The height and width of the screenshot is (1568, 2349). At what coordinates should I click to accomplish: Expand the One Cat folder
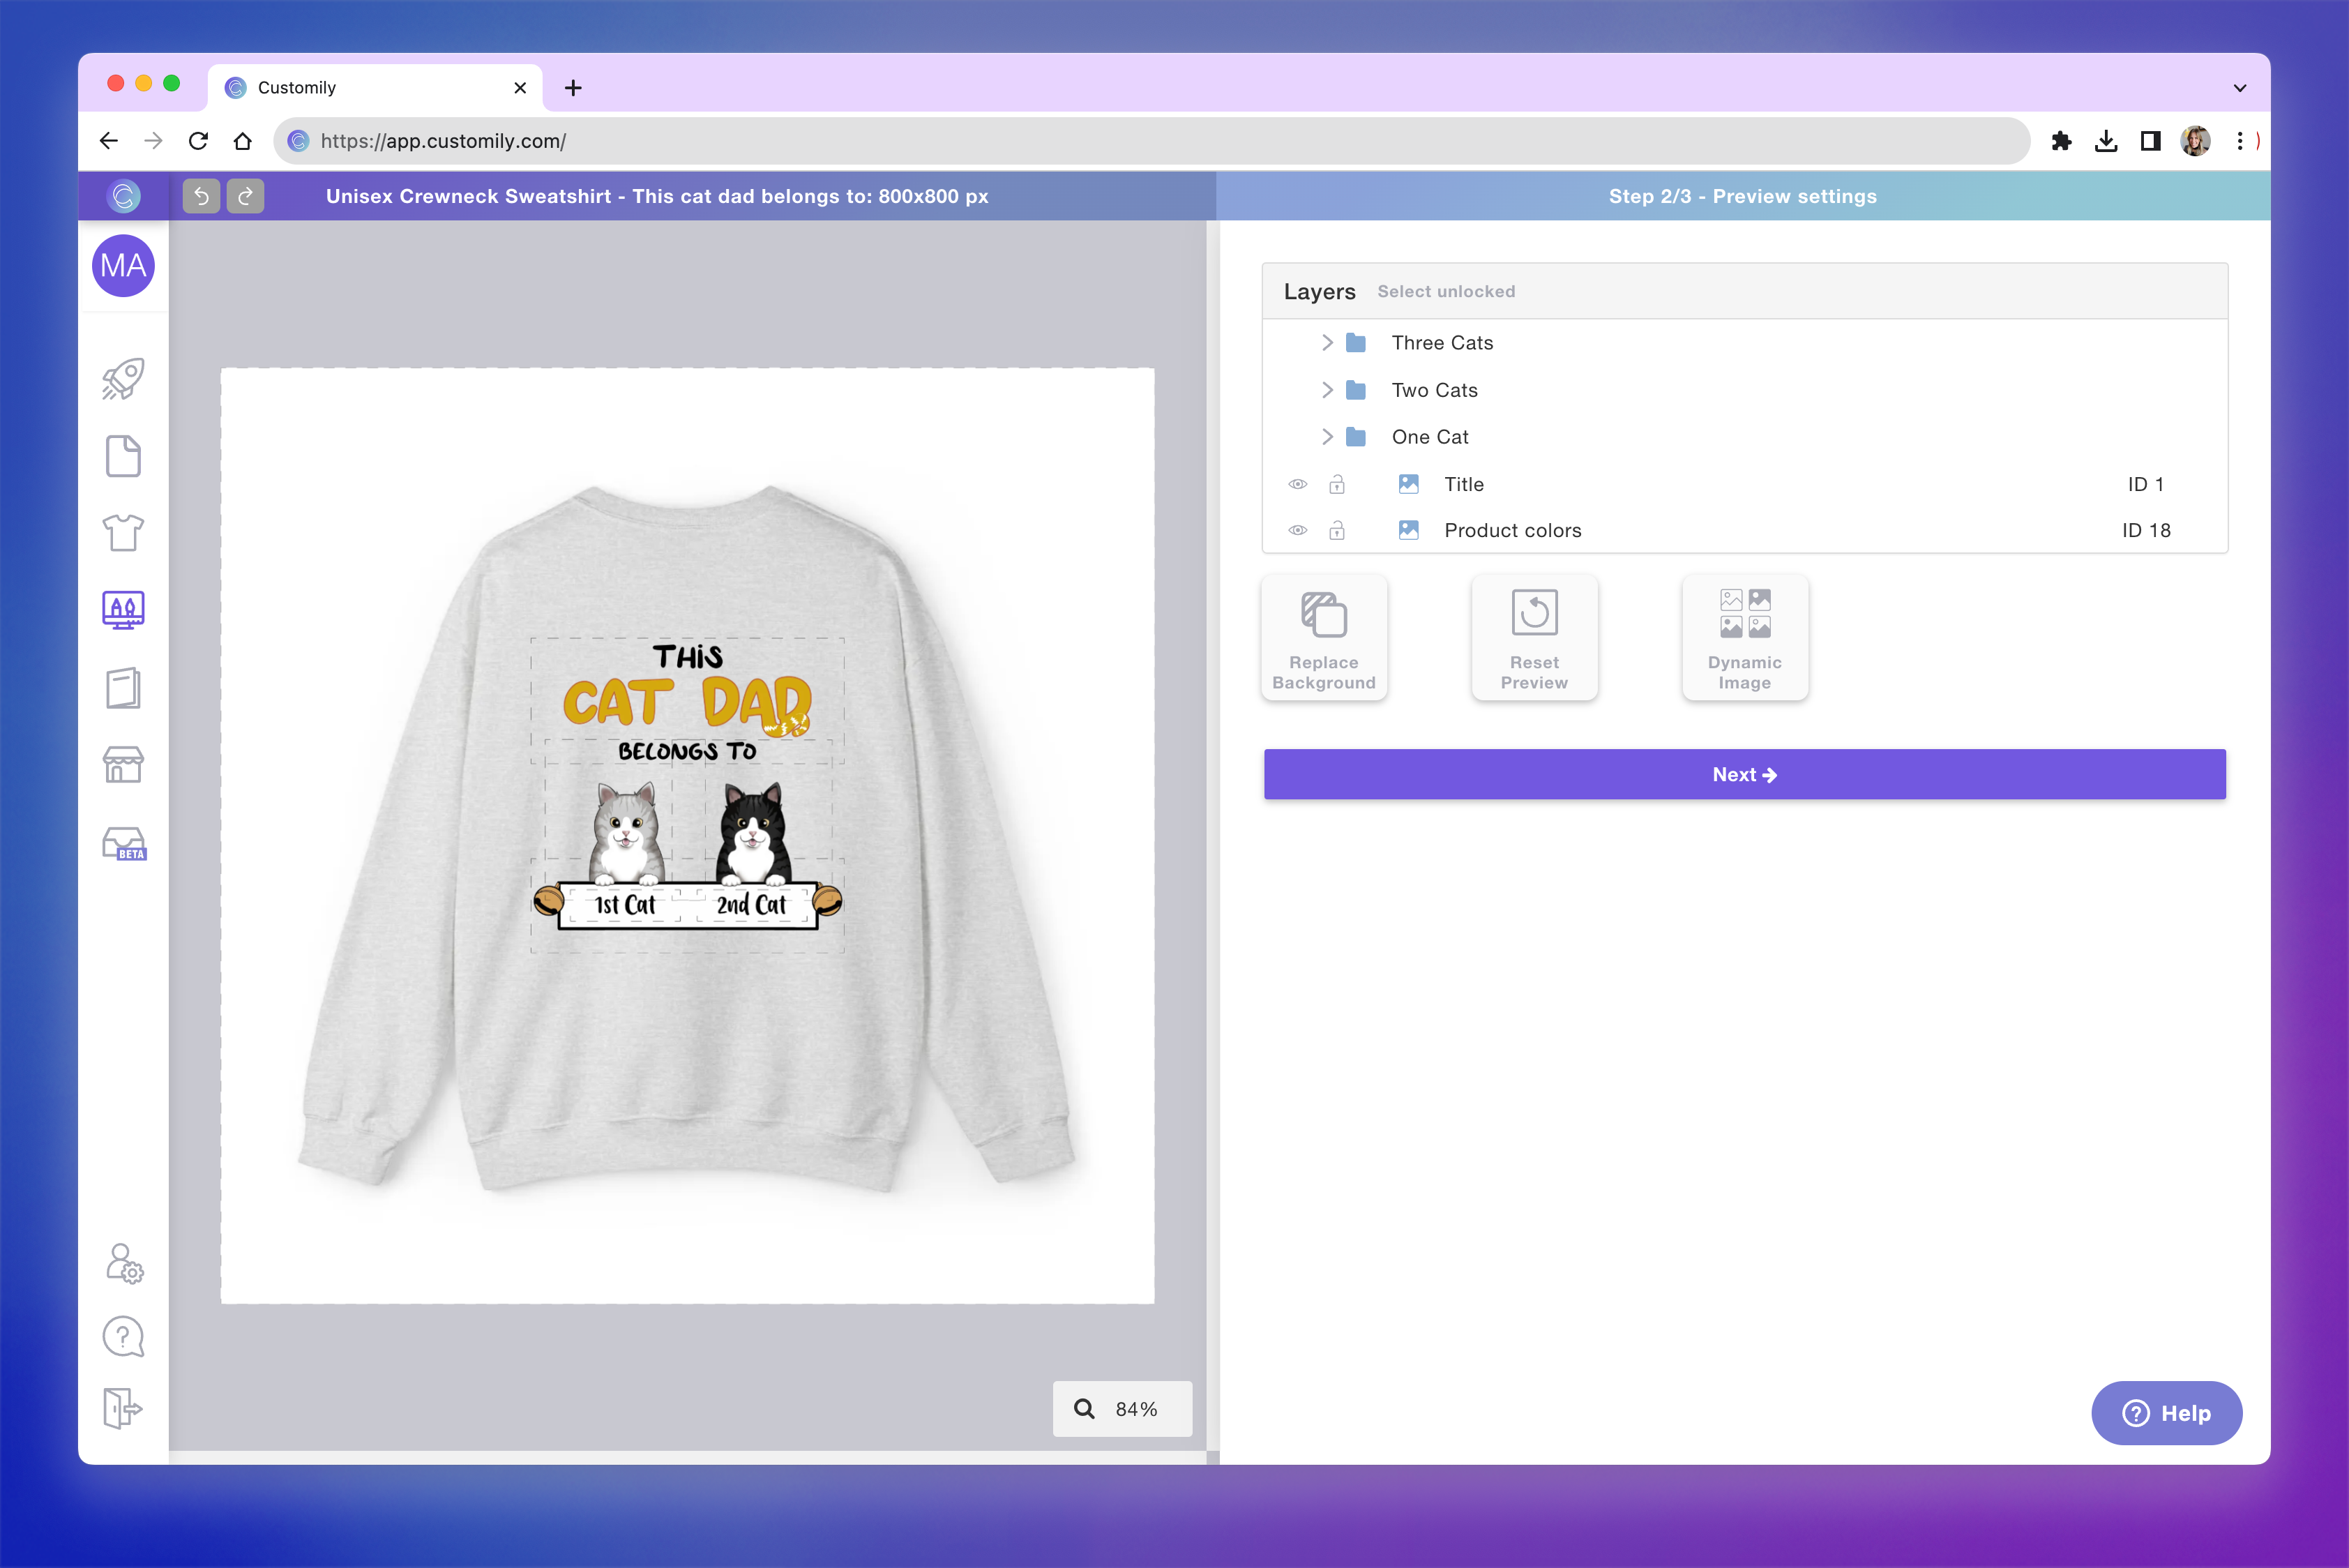click(1328, 436)
